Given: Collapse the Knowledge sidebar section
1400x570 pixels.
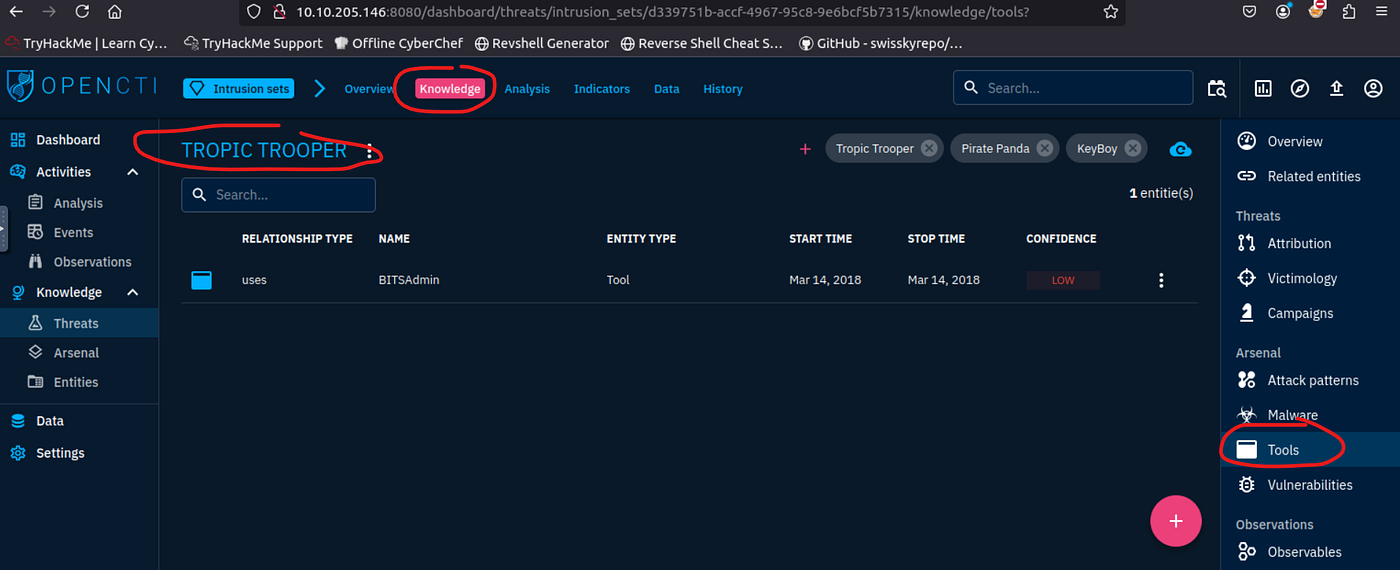Looking at the screenshot, I should pos(132,293).
